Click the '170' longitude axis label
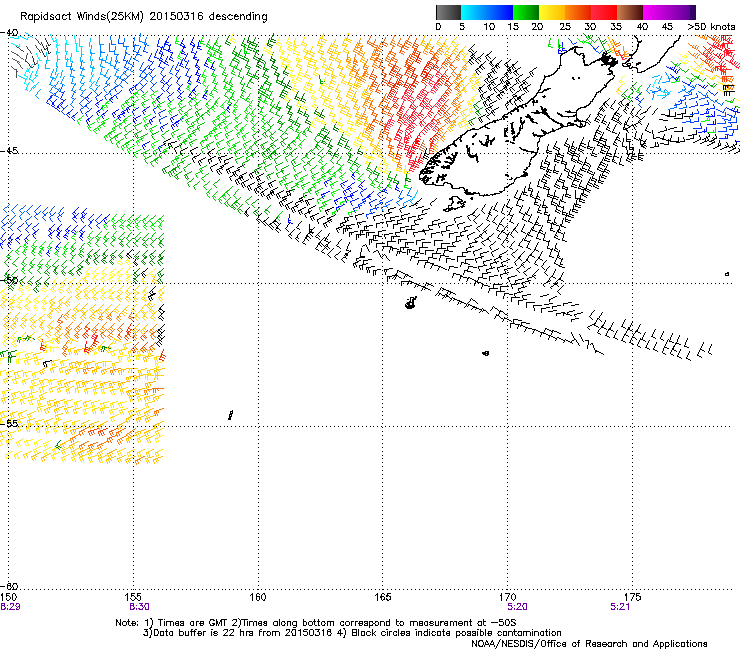The height and width of the screenshot is (650, 740). (507, 597)
